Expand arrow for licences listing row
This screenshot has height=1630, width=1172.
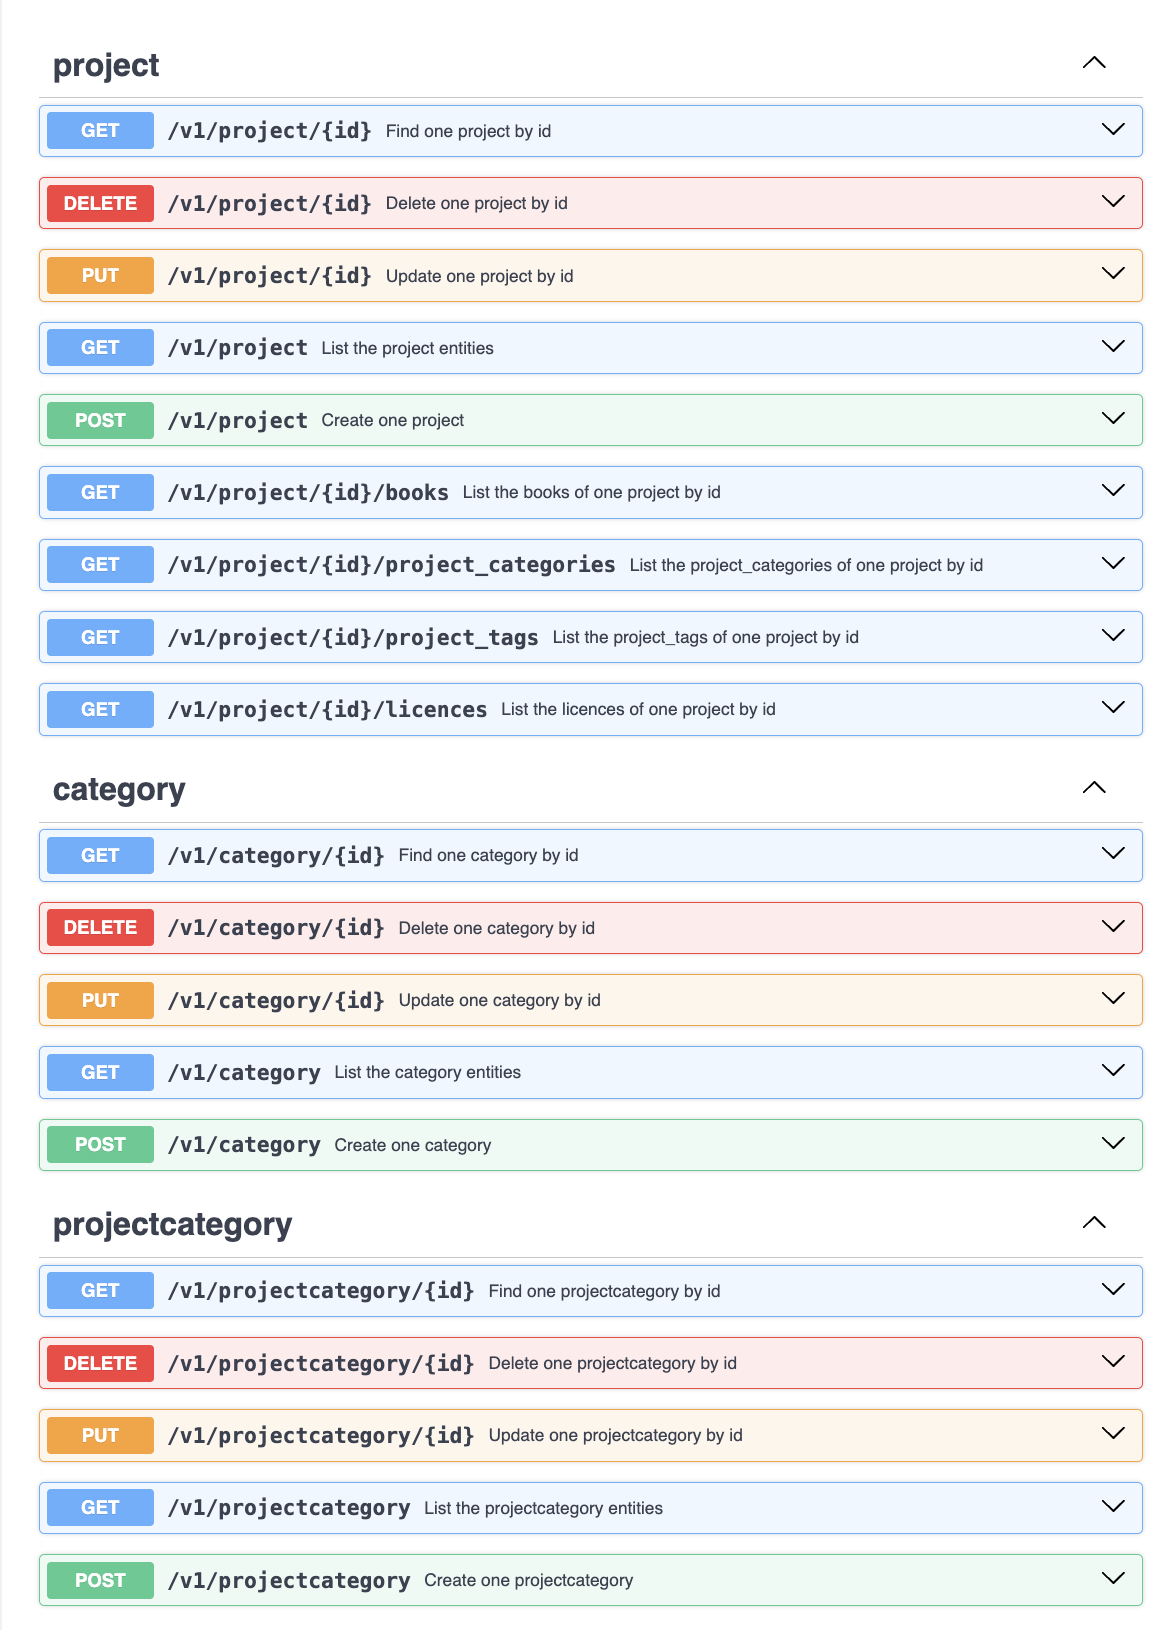pyautogui.click(x=1113, y=708)
